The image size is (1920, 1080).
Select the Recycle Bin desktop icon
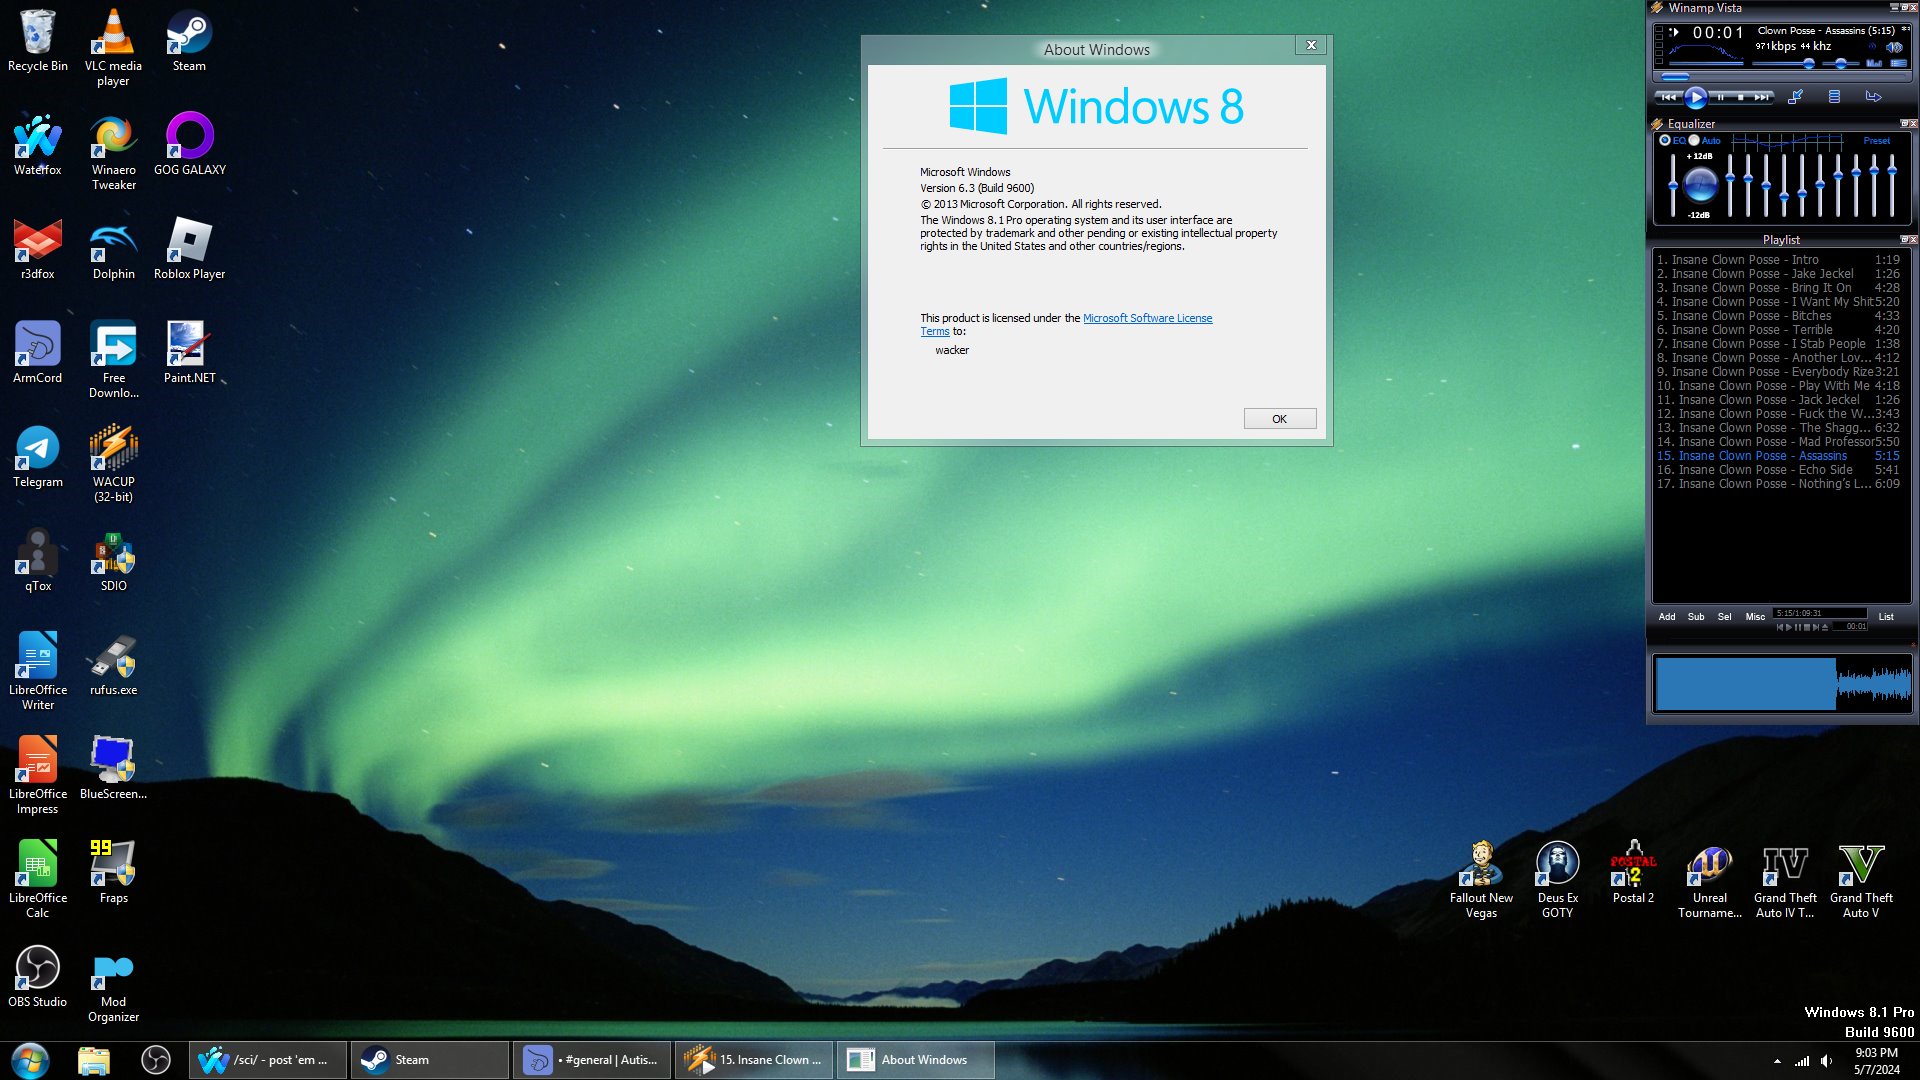coord(38,42)
